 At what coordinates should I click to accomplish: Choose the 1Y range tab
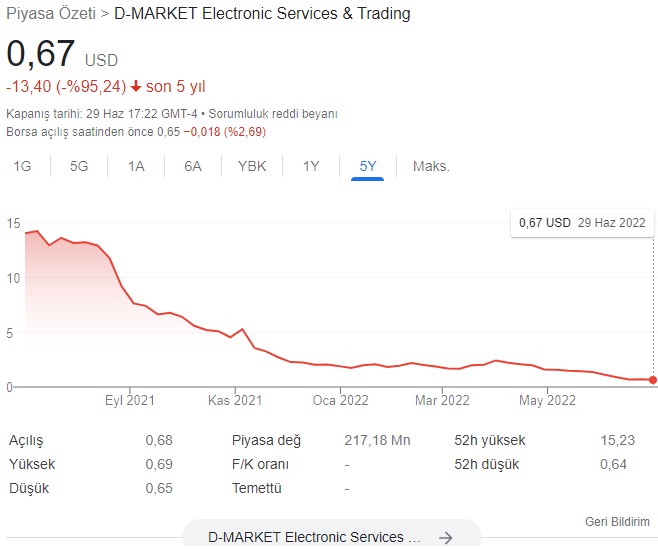coord(311,166)
